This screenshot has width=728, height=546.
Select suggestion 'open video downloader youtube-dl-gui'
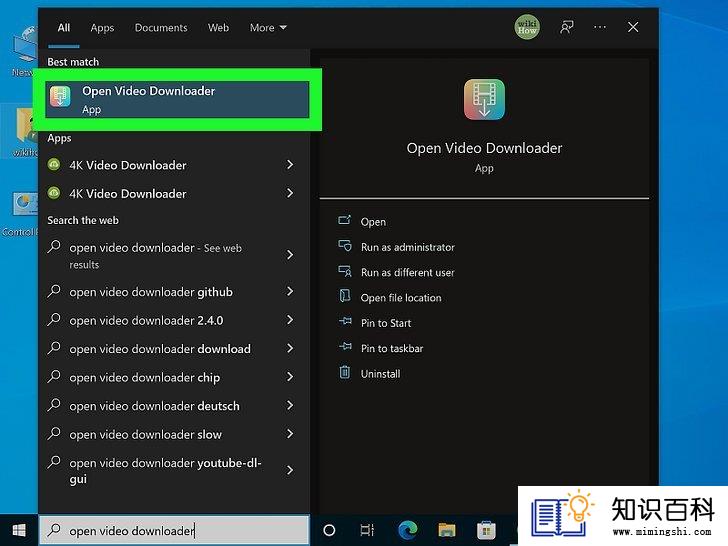pos(174,470)
